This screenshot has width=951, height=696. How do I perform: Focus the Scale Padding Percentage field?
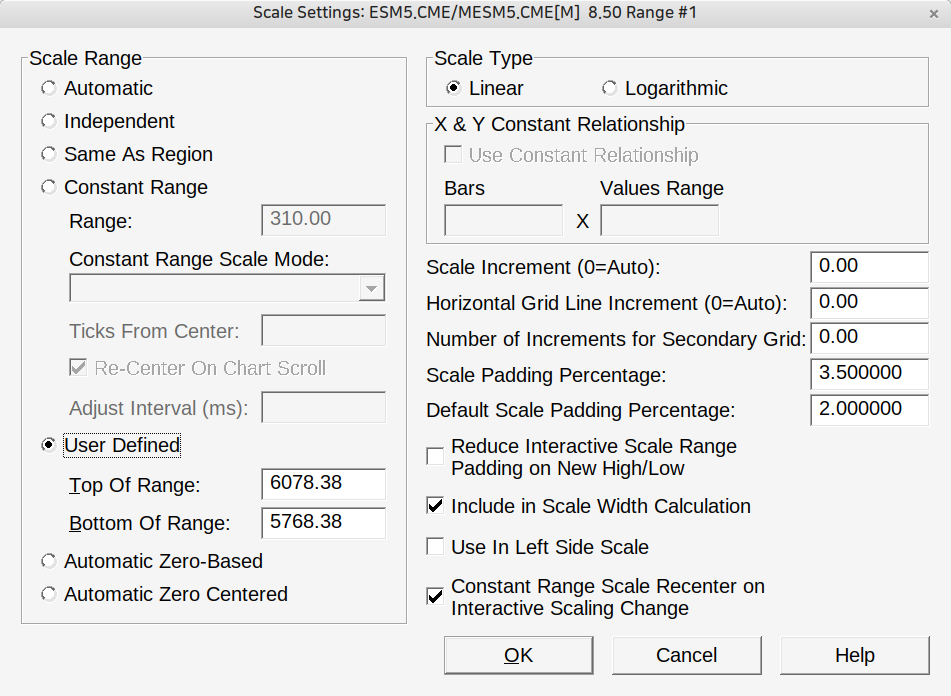tap(868, 374)
